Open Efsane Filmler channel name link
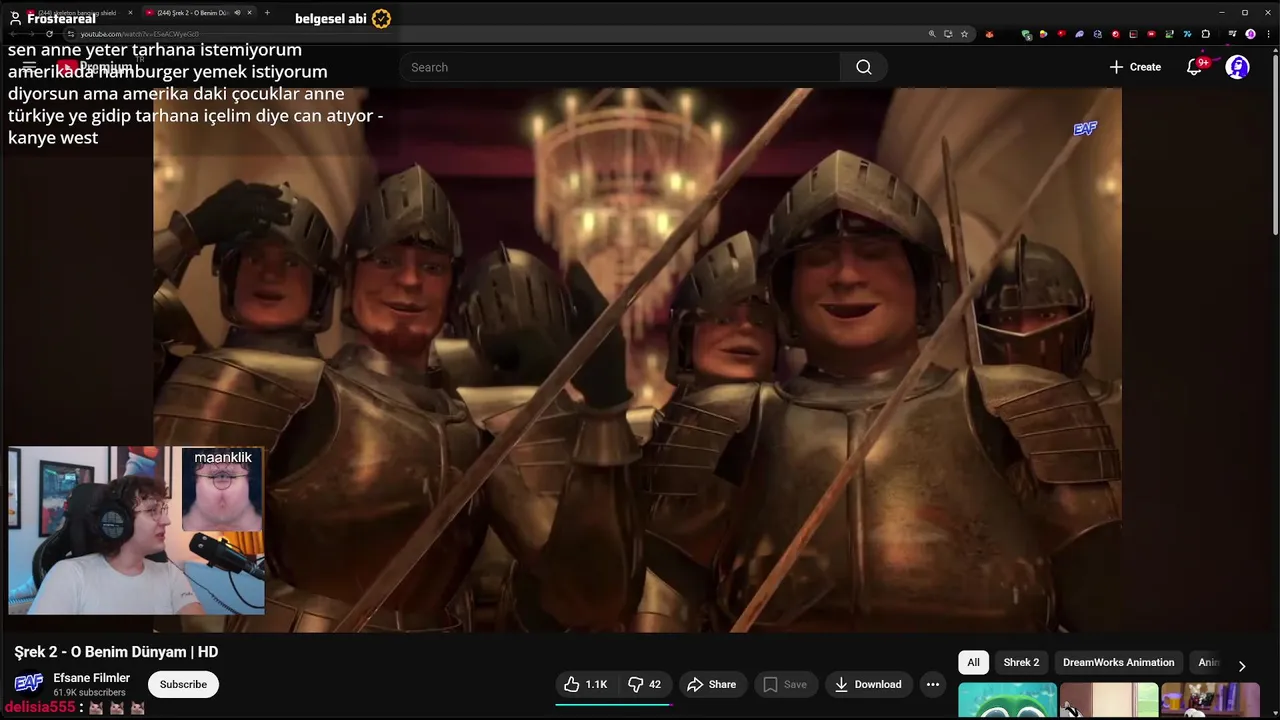1280x720 pixels. click(x=92, y=678)
